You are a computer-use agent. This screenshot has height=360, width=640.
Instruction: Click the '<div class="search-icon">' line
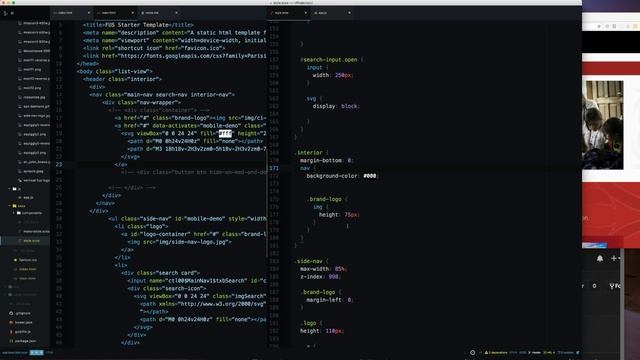pos(167,289)
